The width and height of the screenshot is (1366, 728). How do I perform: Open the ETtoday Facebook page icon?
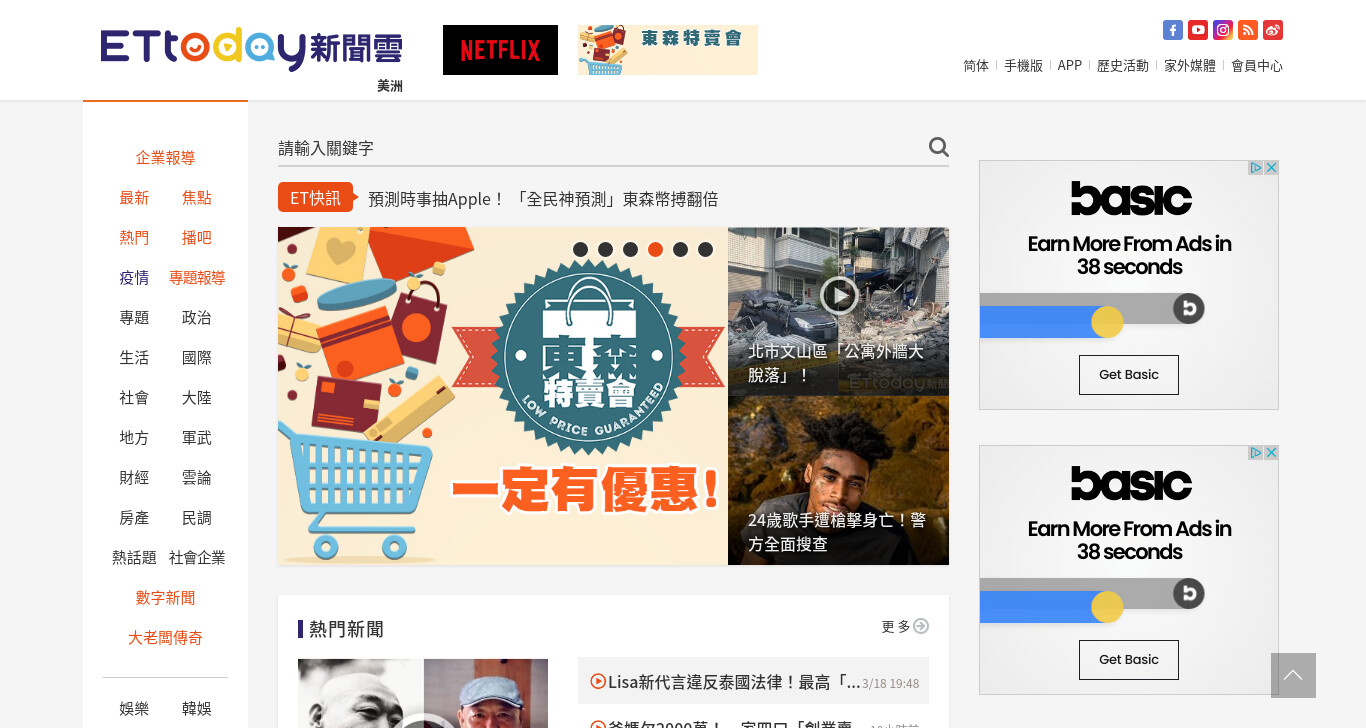1173,30
